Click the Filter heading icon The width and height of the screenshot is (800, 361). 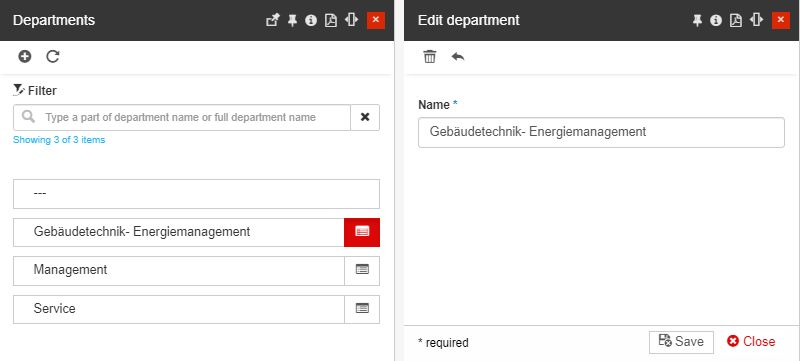click(x=19, y=90)
